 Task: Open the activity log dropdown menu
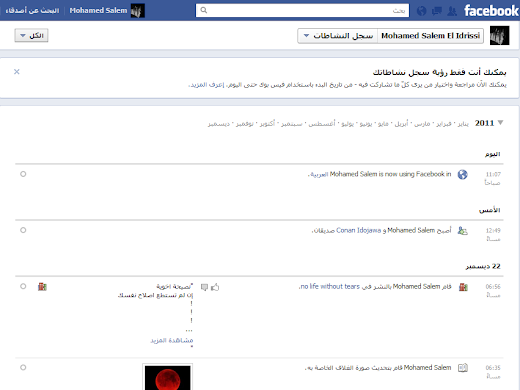pos(338,36)
